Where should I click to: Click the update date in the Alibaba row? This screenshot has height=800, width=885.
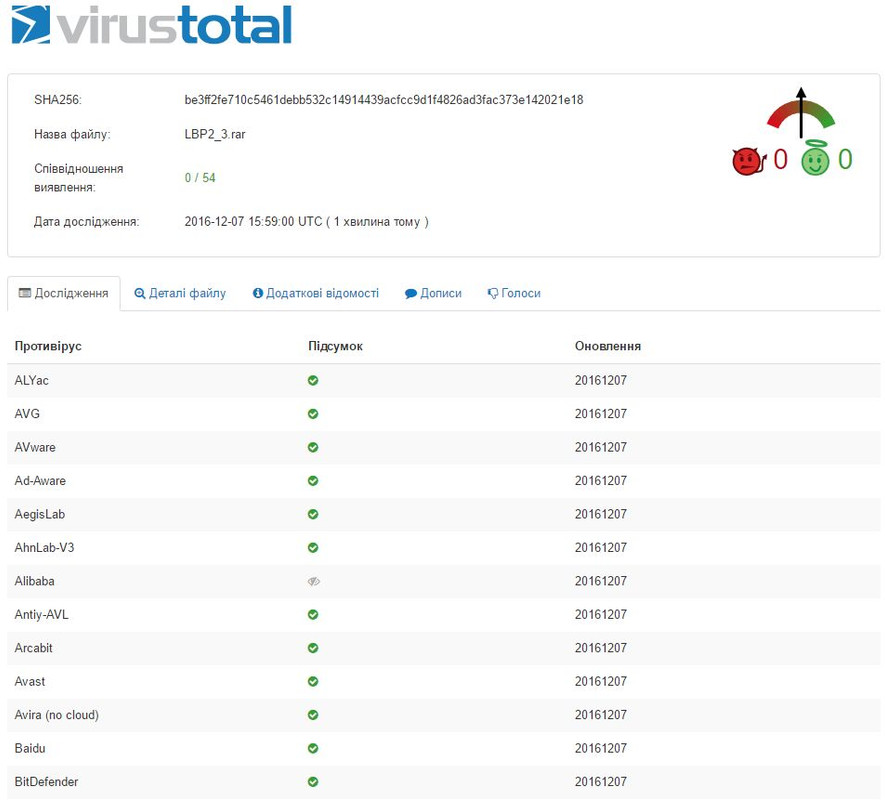tap(601, 581)
